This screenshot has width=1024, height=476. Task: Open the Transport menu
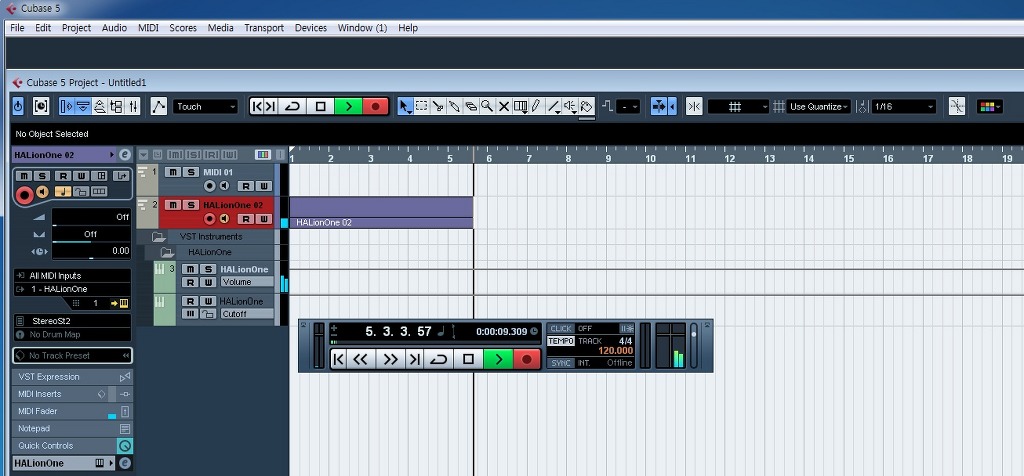pos(263,28)
